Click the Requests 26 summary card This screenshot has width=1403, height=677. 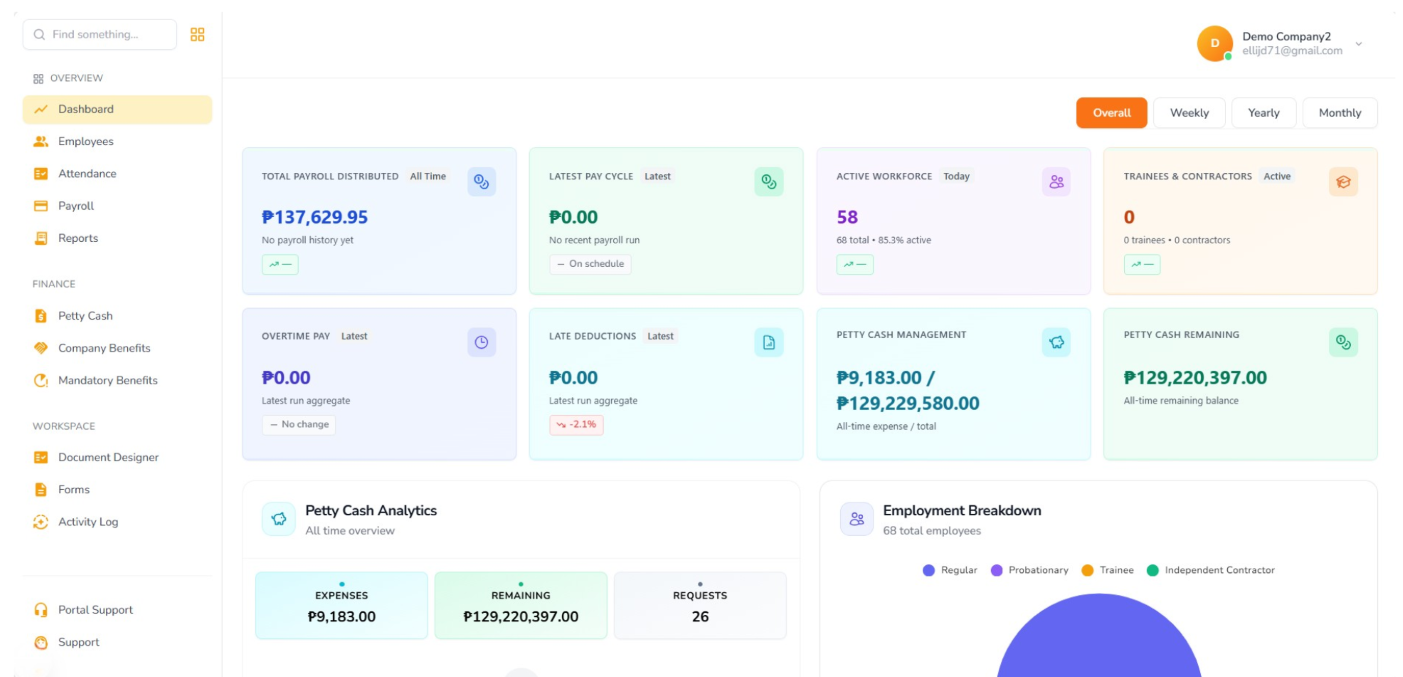coord(700,606)
